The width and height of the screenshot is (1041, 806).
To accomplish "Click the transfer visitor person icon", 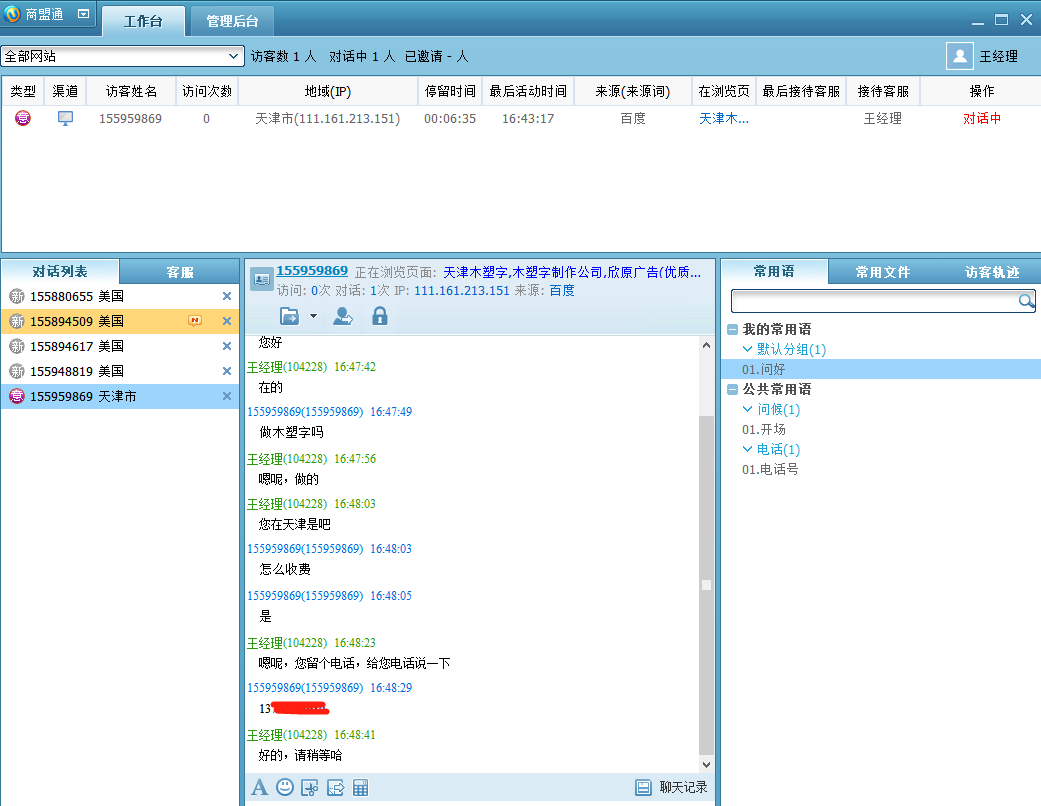I will tap(343, 316).
